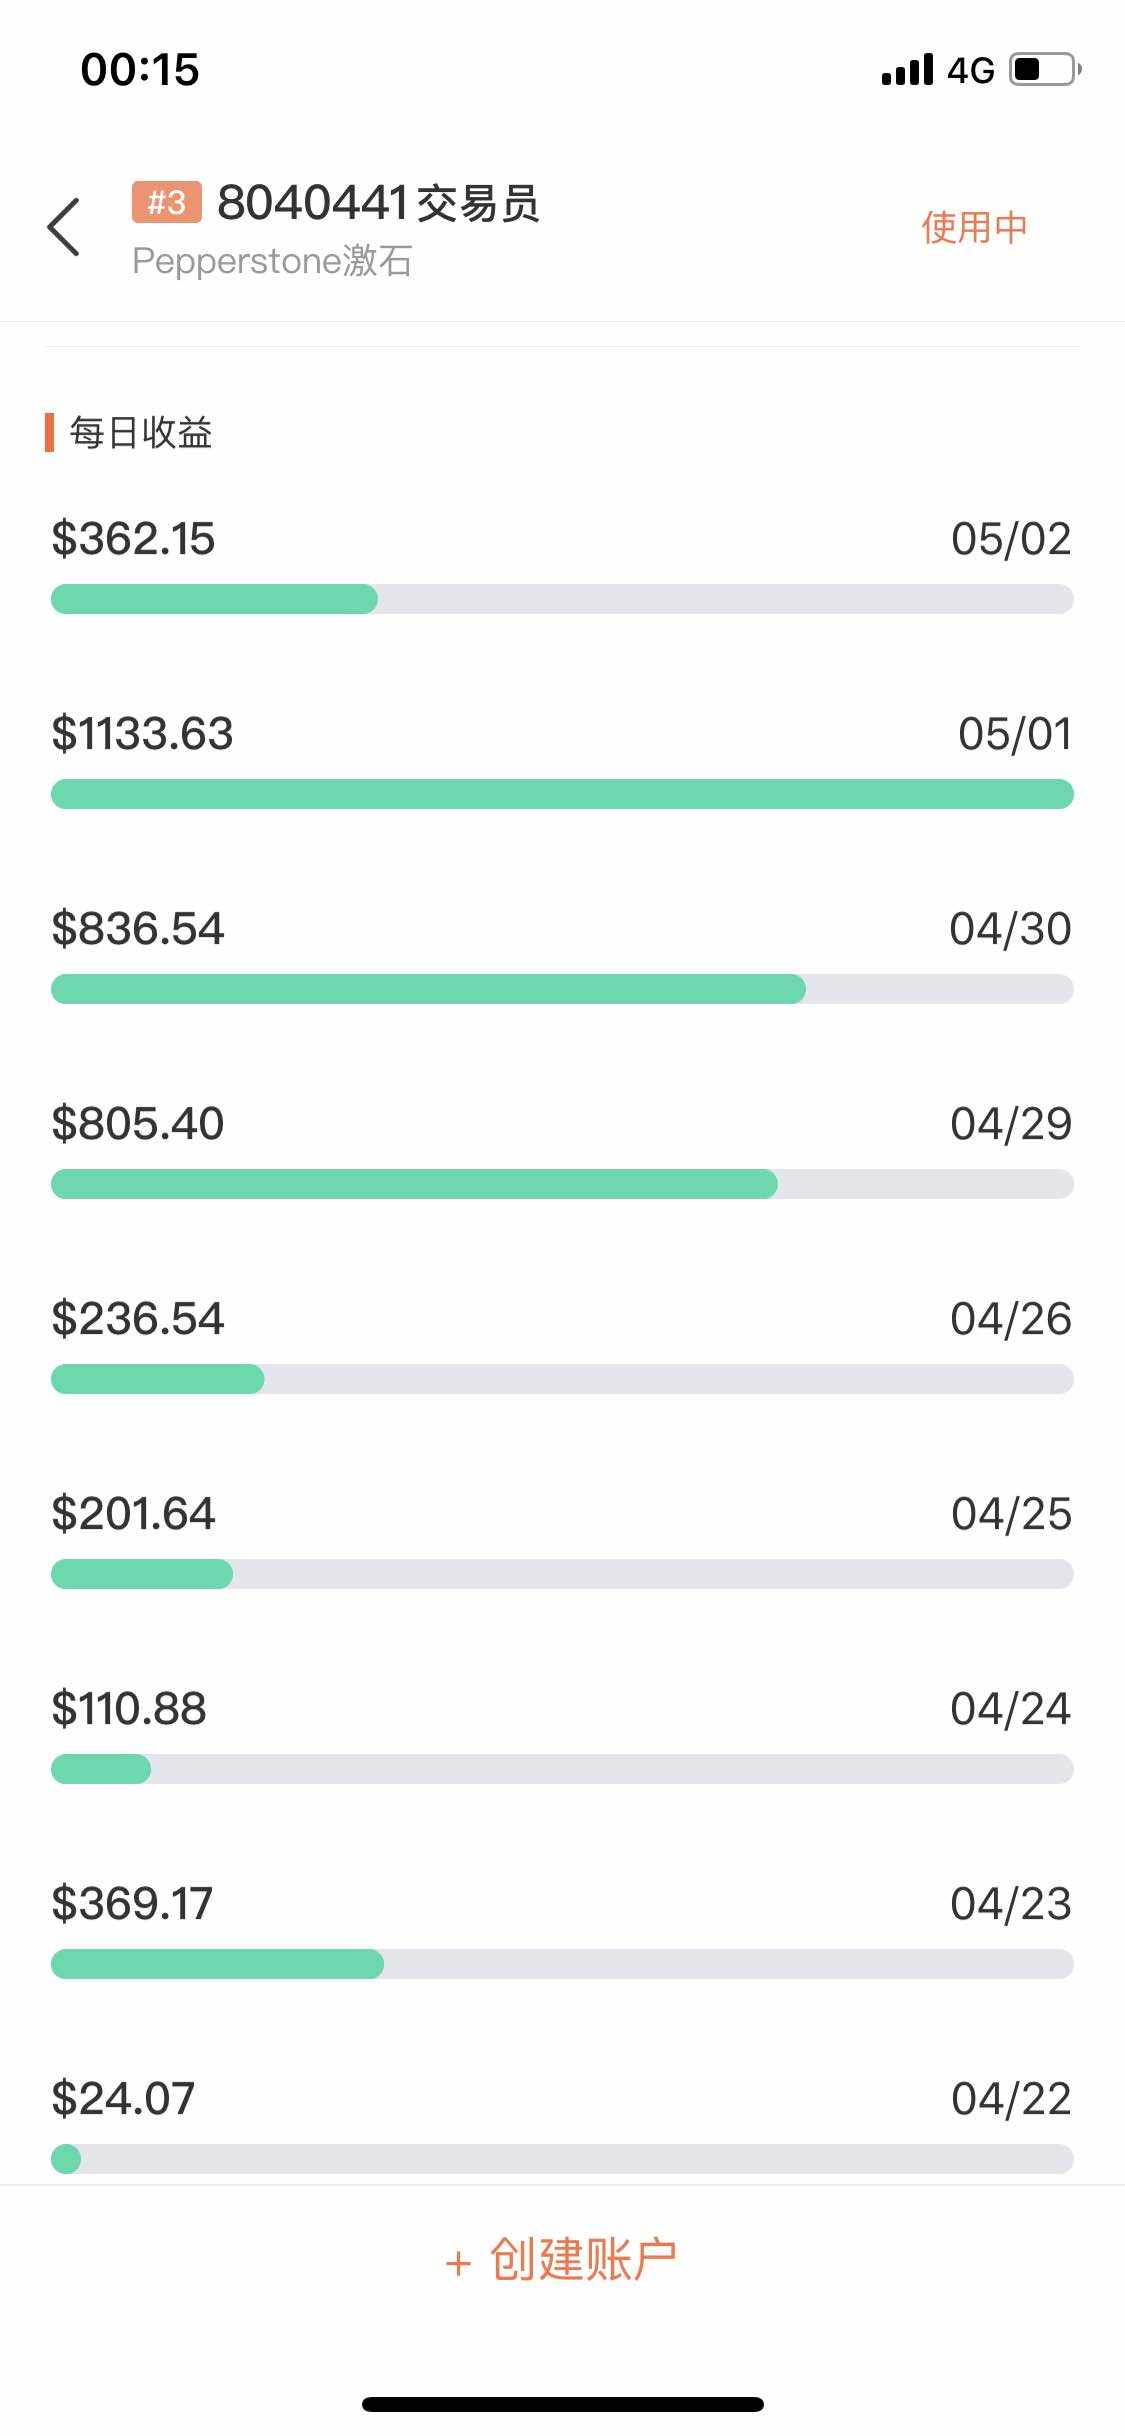Tap the 创建账户 create account button

(562, 2260)
